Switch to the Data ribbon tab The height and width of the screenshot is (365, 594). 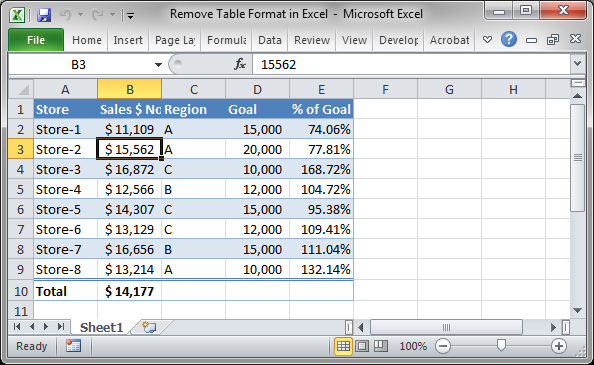(270, 40)
